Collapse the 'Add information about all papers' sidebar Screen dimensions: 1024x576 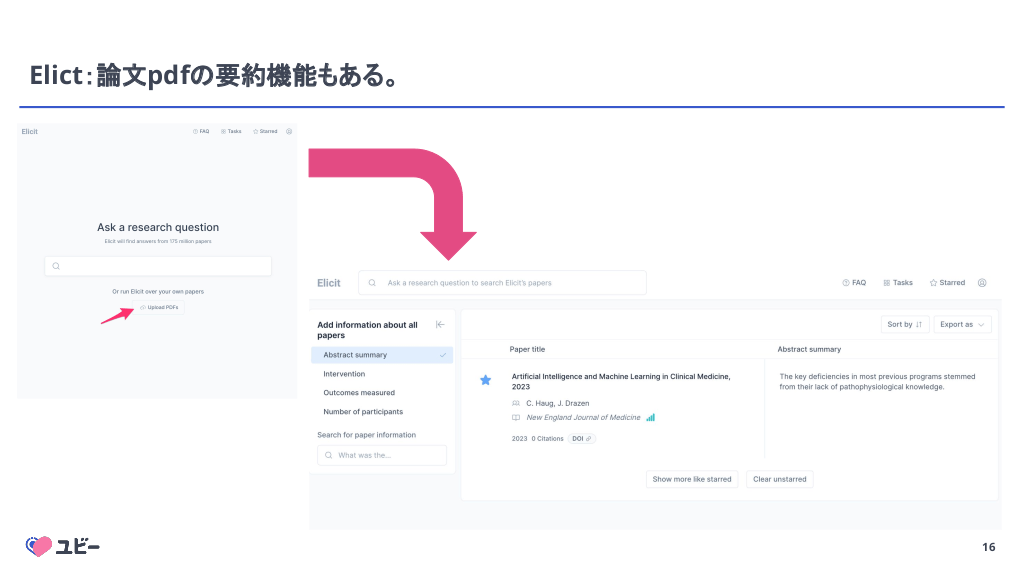(440, 325)
